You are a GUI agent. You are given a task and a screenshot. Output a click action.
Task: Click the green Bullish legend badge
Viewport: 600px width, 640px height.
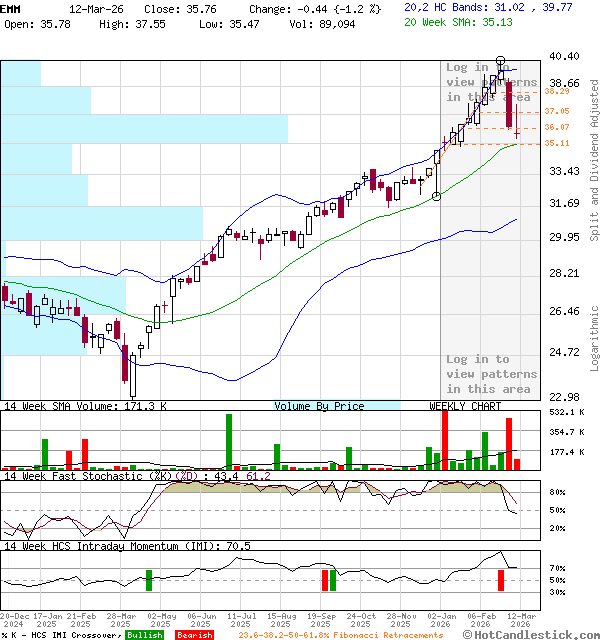pos(145,635)
